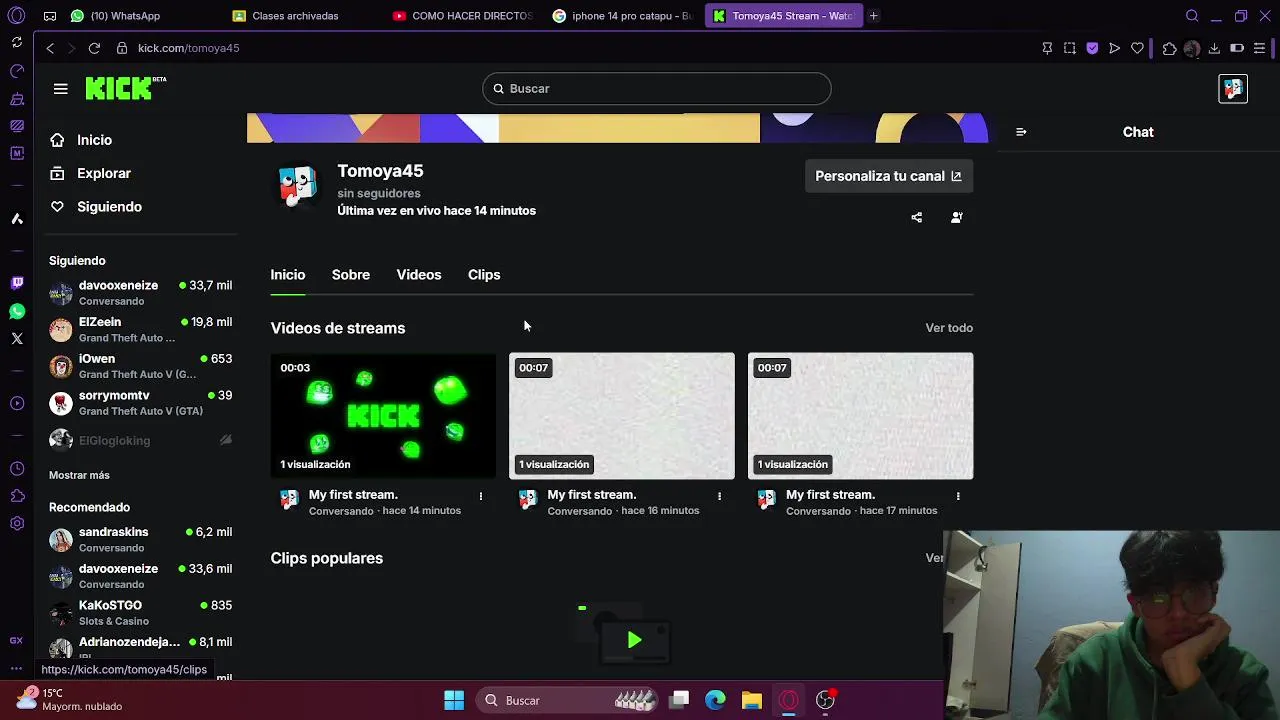Switch to the Sobre tab
Screen dimensions: 1280x720
351,275
